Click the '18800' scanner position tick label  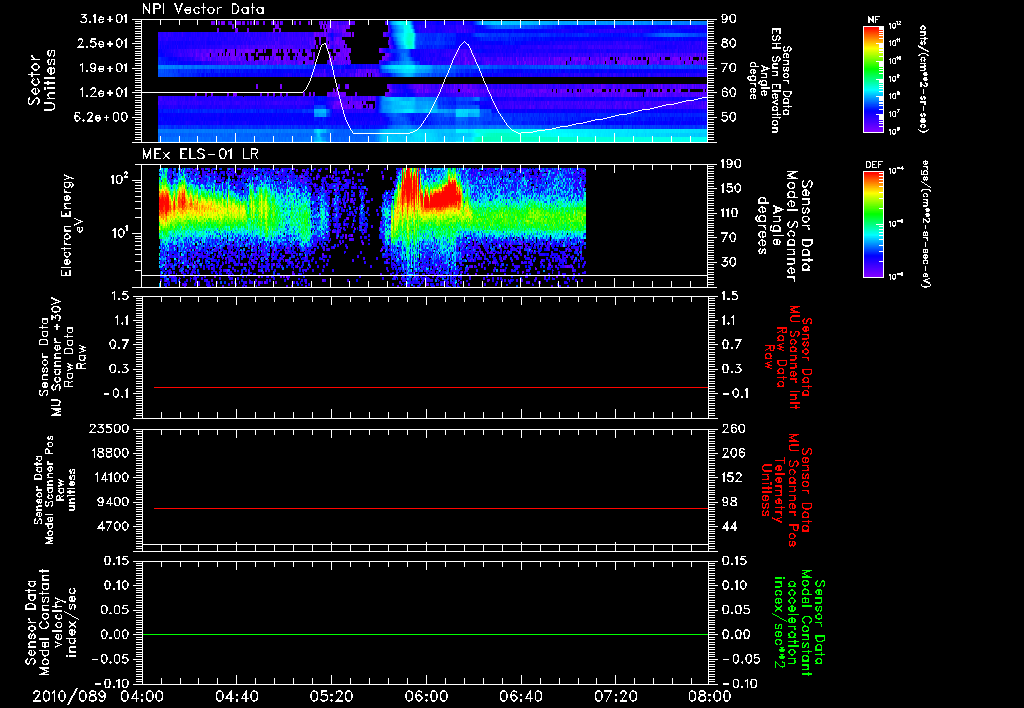point(109,453)
